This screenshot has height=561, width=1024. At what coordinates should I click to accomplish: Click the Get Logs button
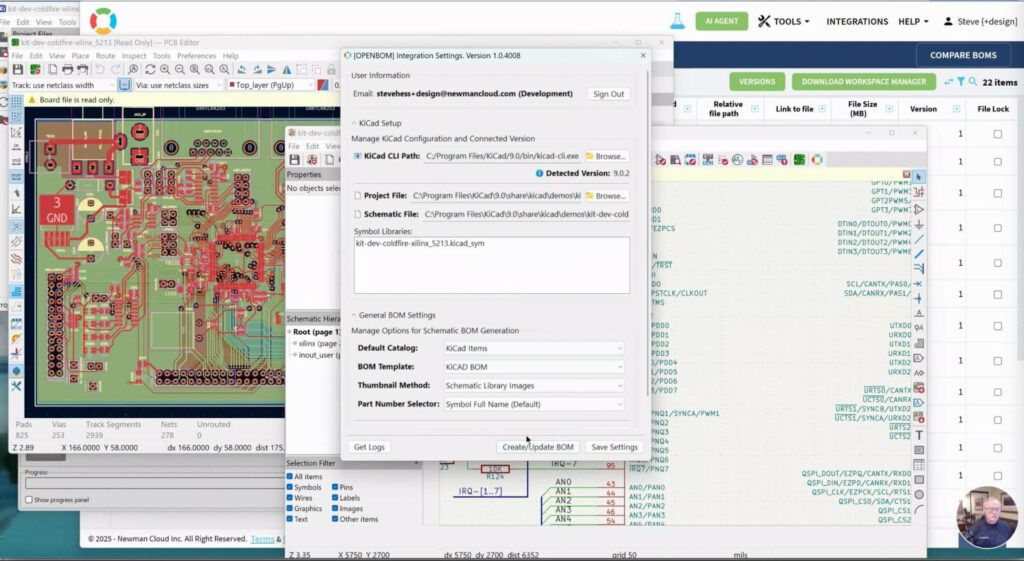[369, 447]
